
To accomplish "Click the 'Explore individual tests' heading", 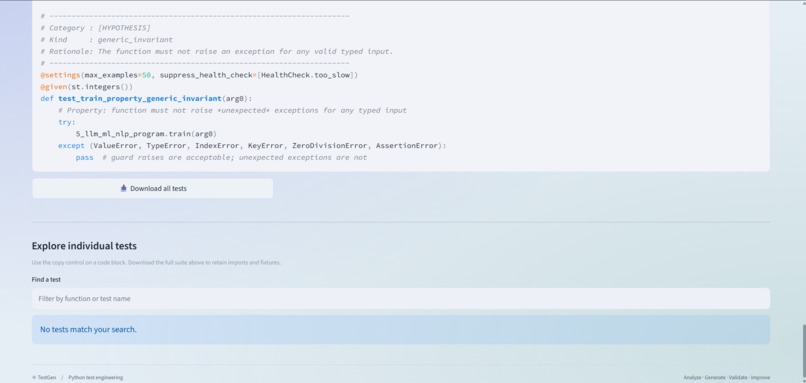I will 84,246.
